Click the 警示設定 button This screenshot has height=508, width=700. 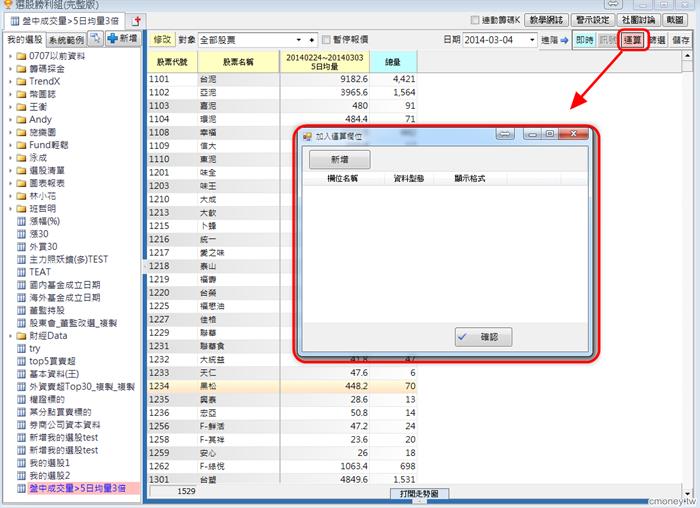[x=592, y=20]
